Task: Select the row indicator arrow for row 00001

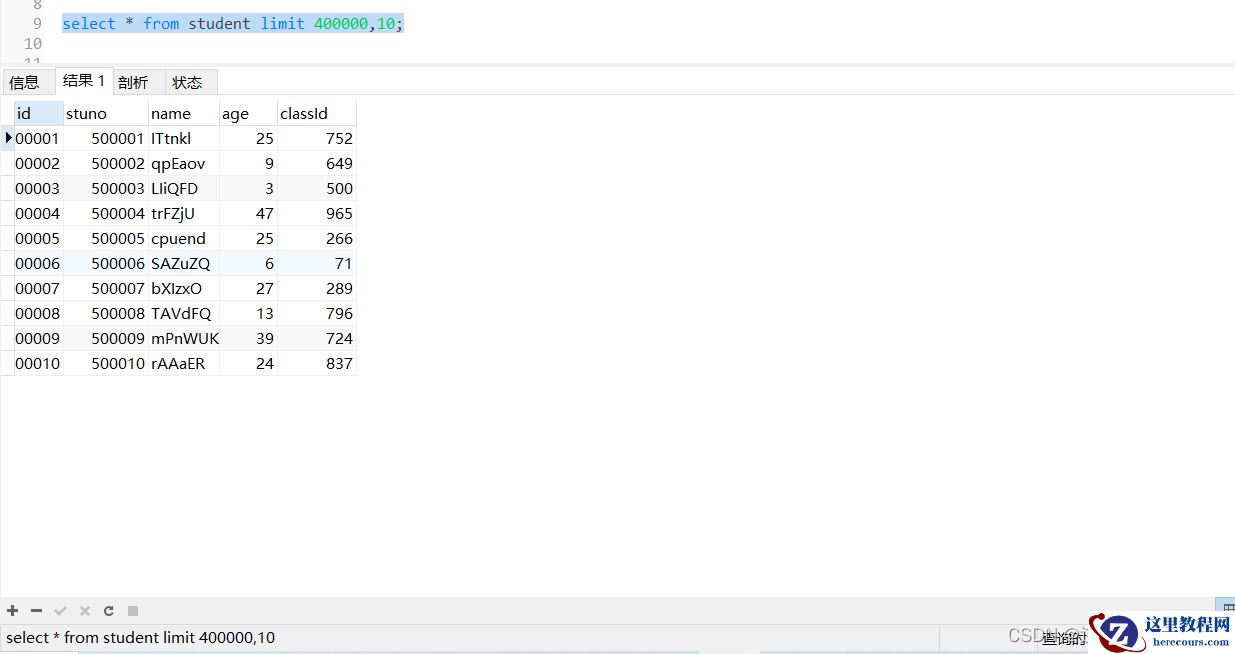Action: tap(8, 138)
